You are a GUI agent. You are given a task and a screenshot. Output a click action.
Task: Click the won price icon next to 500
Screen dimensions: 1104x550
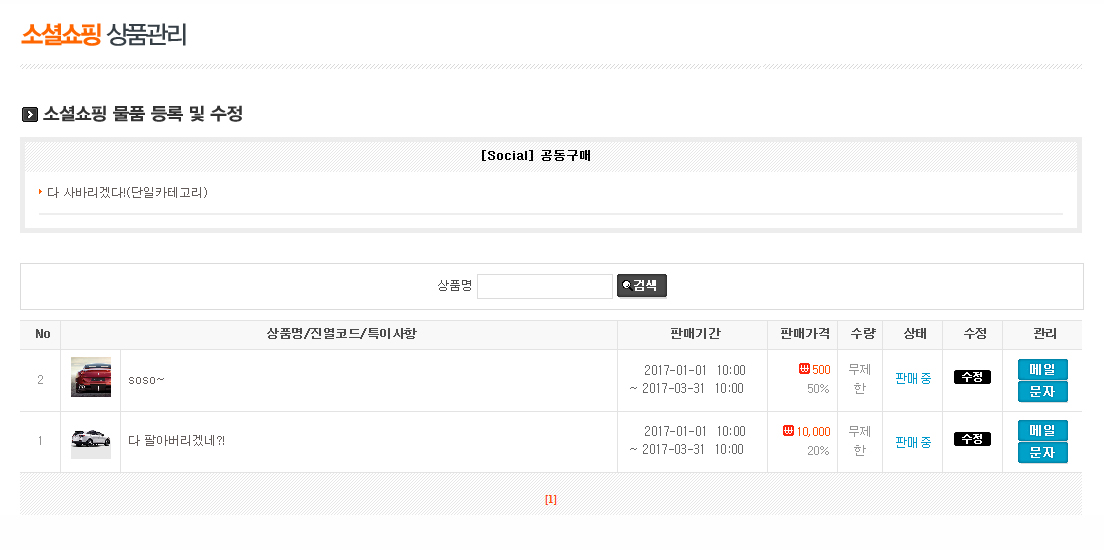[x=804, y=370]
